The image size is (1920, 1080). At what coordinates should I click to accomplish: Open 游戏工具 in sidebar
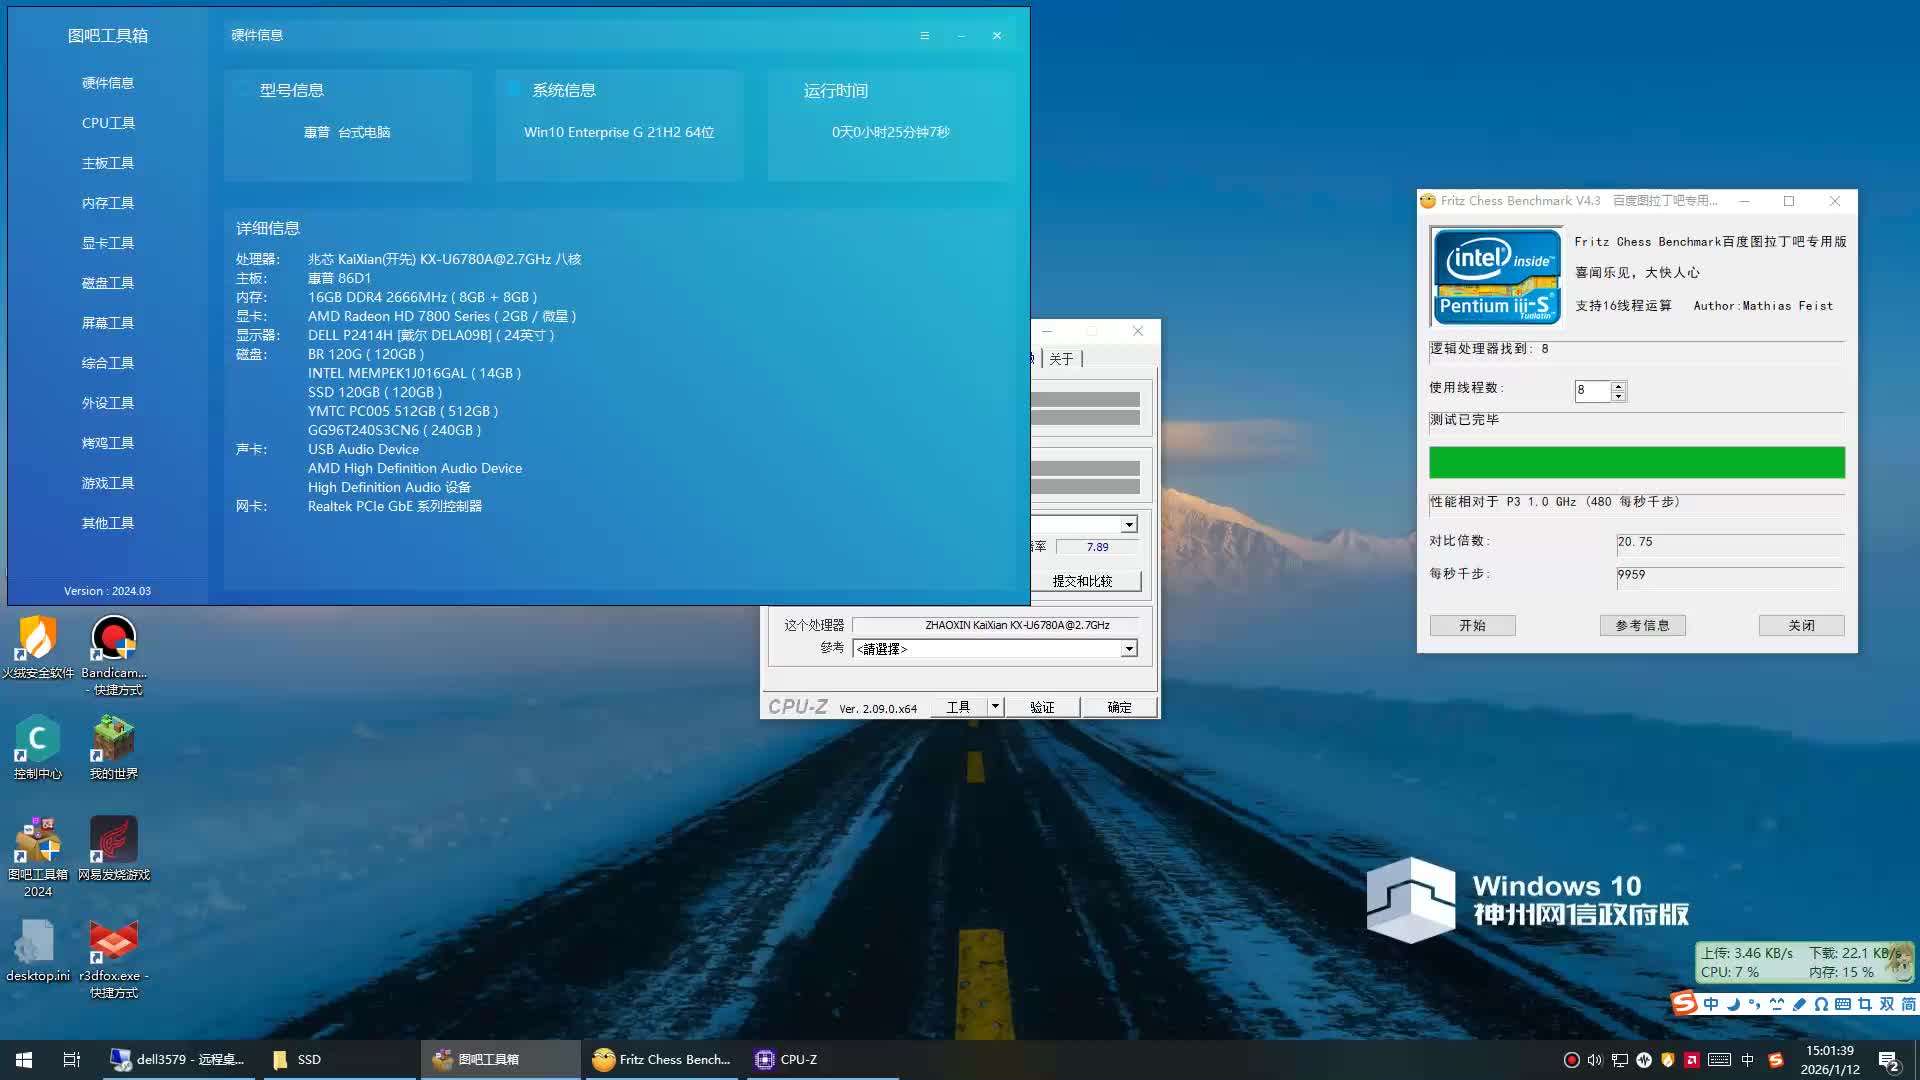(108, 483)
